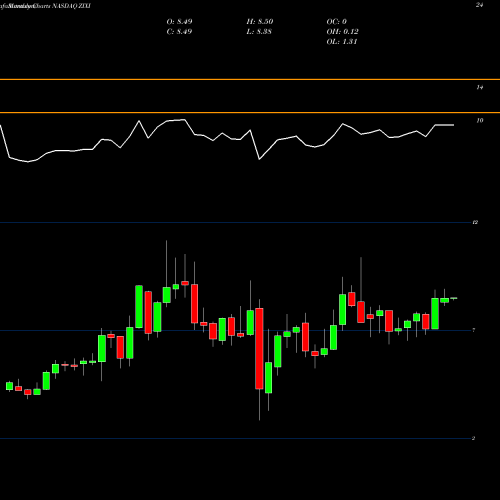The image size is (500, 500).
Task: Click the high value 'H: 8.50'
Action: (x=260, y=22)
